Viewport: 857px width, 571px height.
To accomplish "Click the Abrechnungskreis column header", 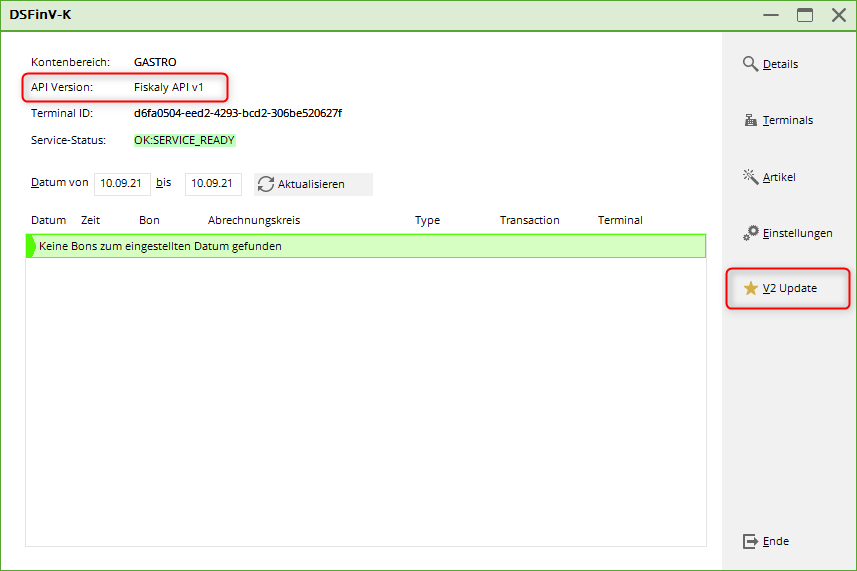I will (254, 220).
